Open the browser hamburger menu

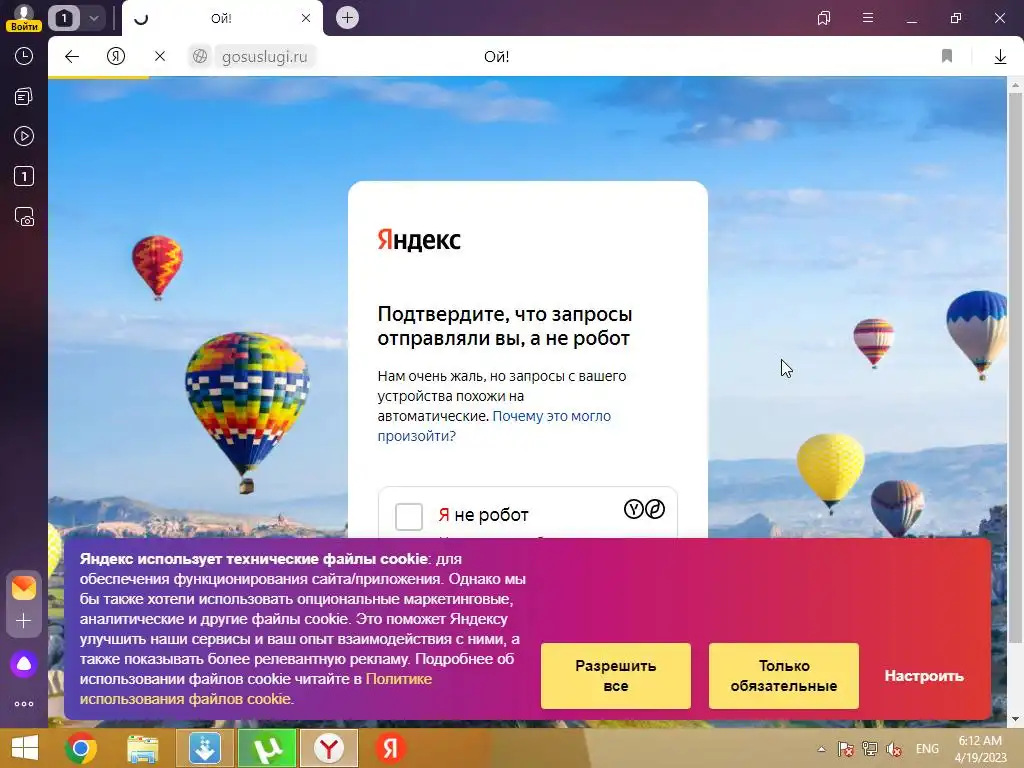(868, 18)
